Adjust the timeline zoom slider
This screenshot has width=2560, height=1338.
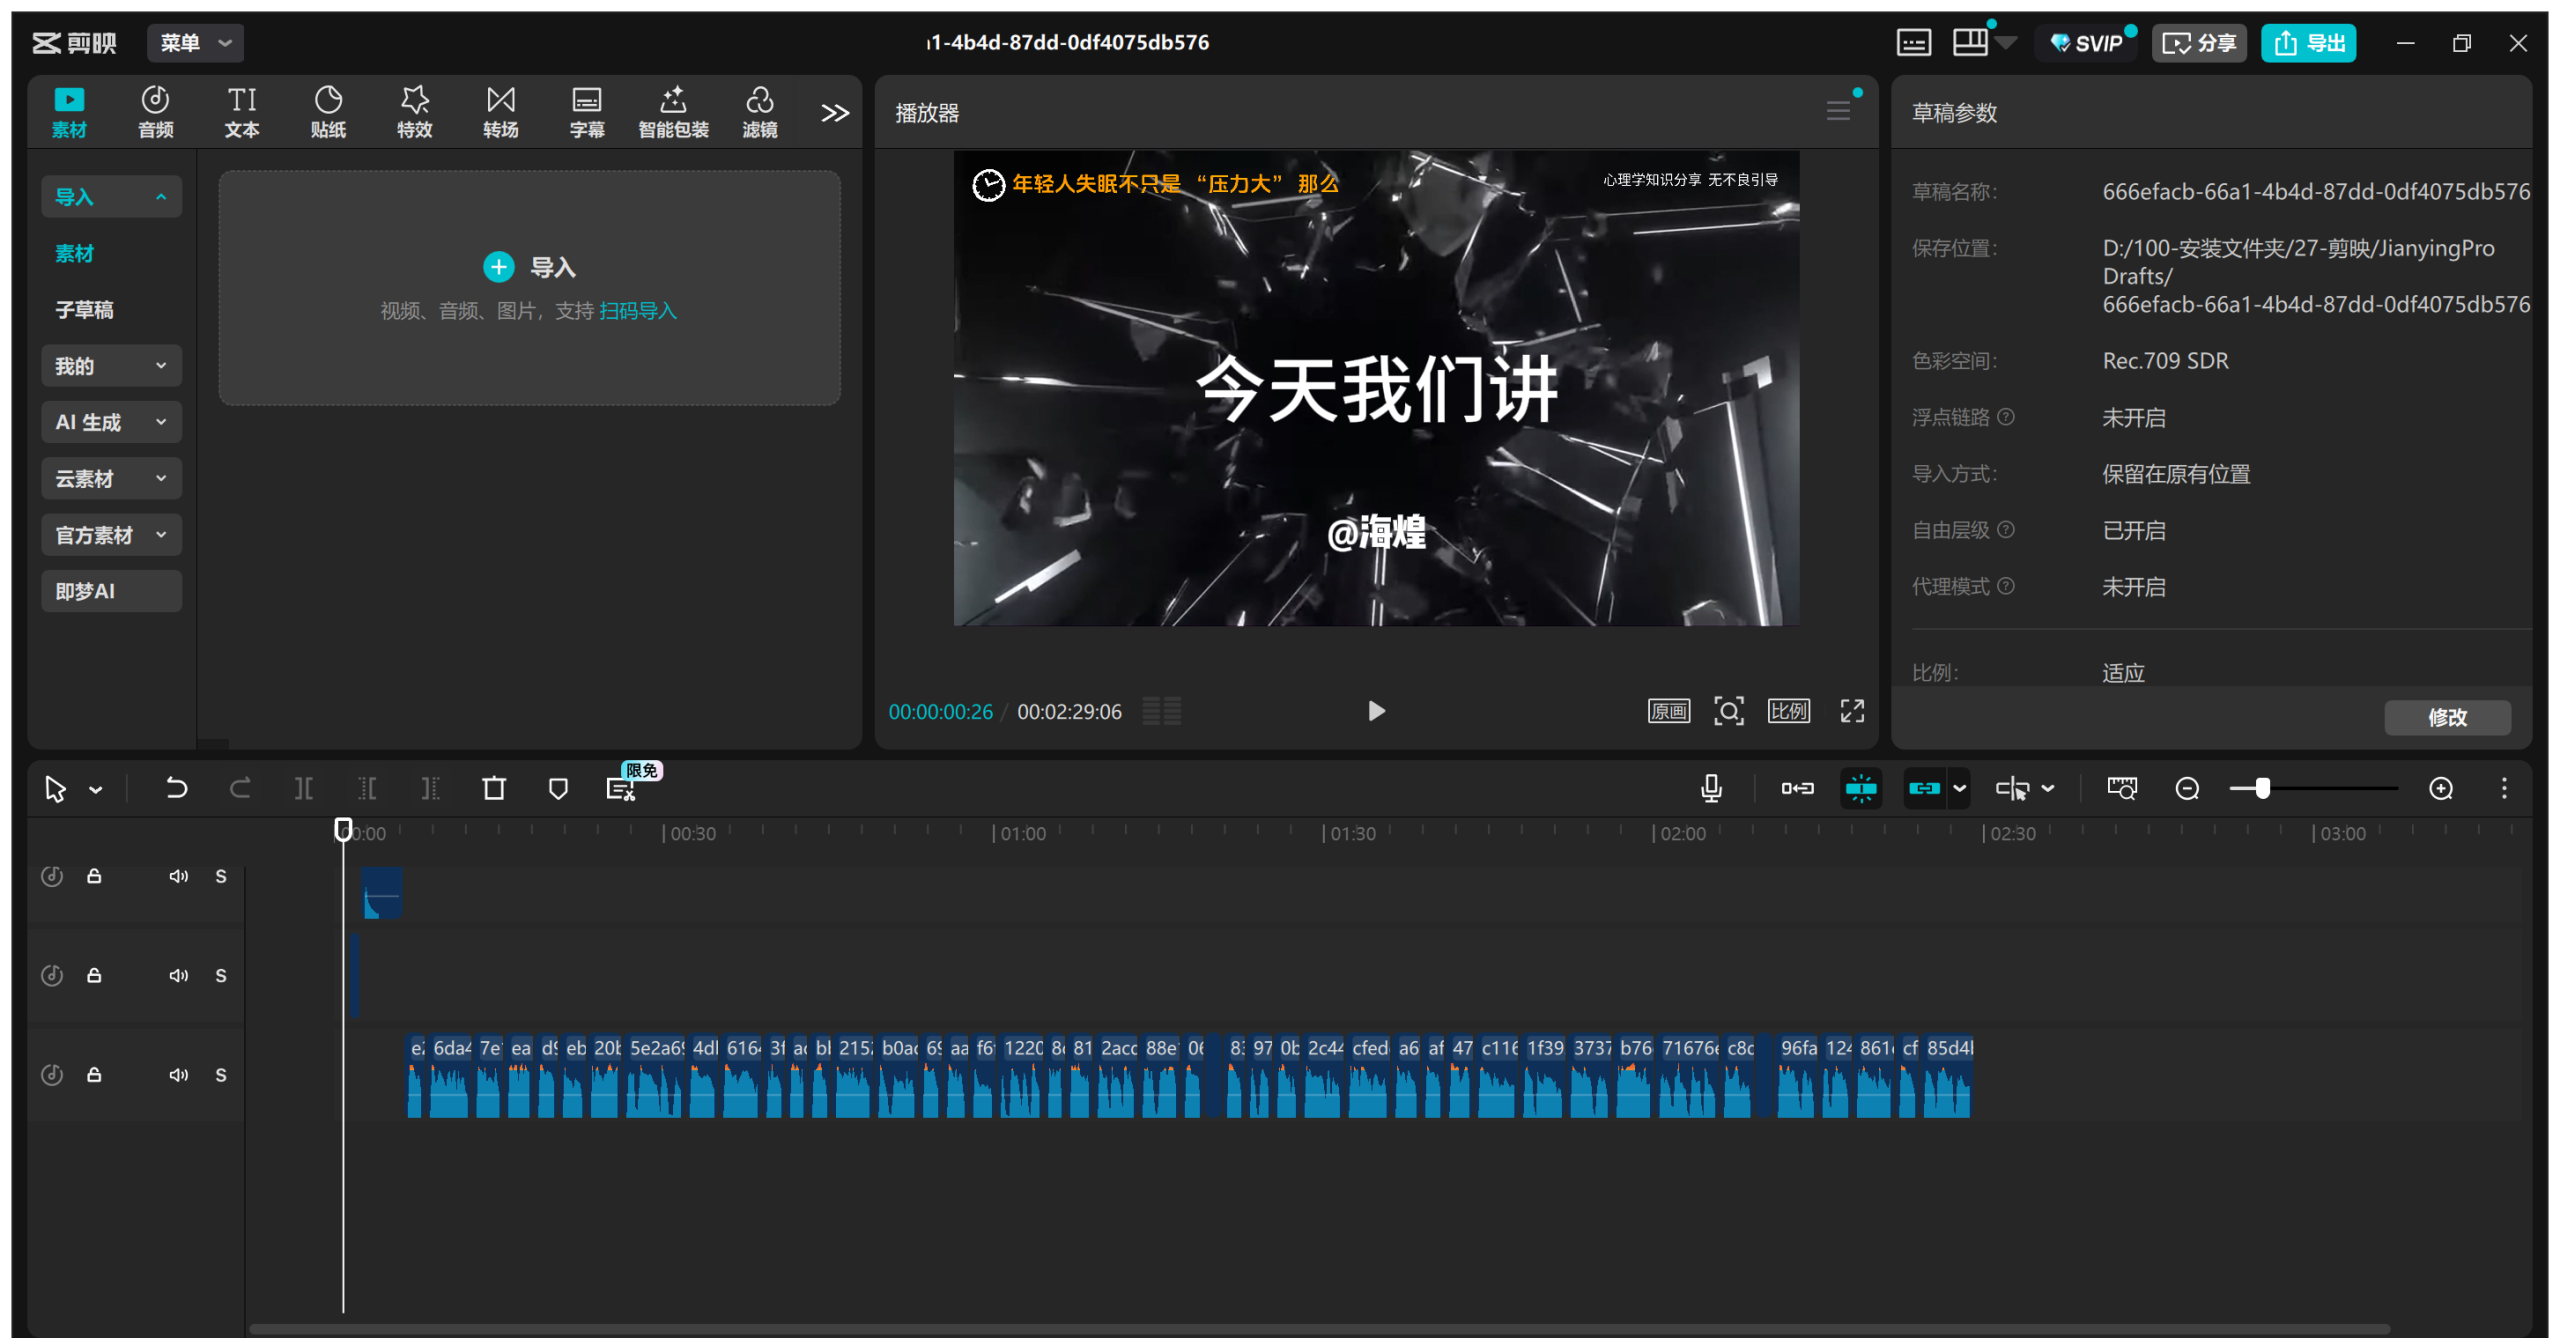[x=2264, y=788]
